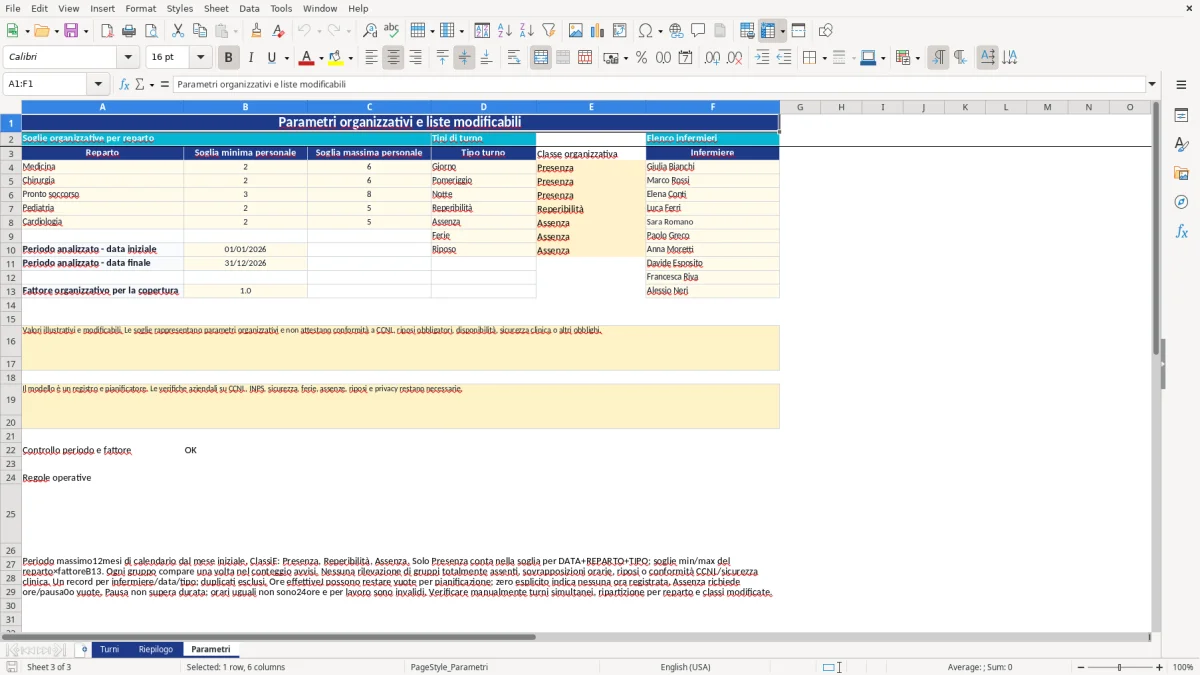Expand the formula bar

click(x=1152, y=84)
